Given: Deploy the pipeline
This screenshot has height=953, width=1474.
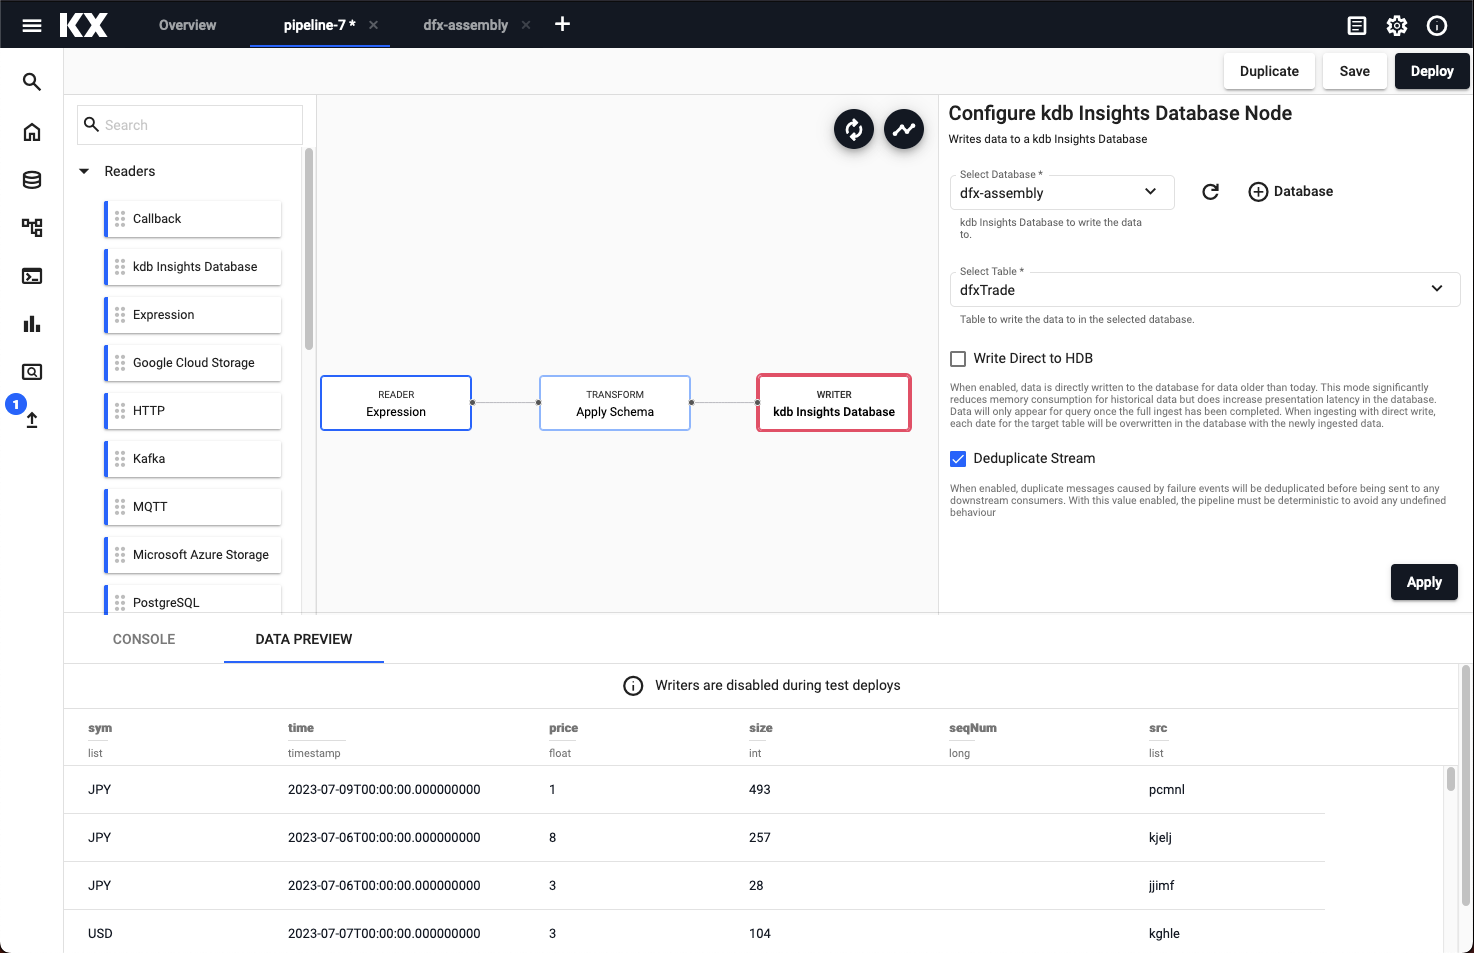Looking at the screenshot, I should [x=1432, y=71].
